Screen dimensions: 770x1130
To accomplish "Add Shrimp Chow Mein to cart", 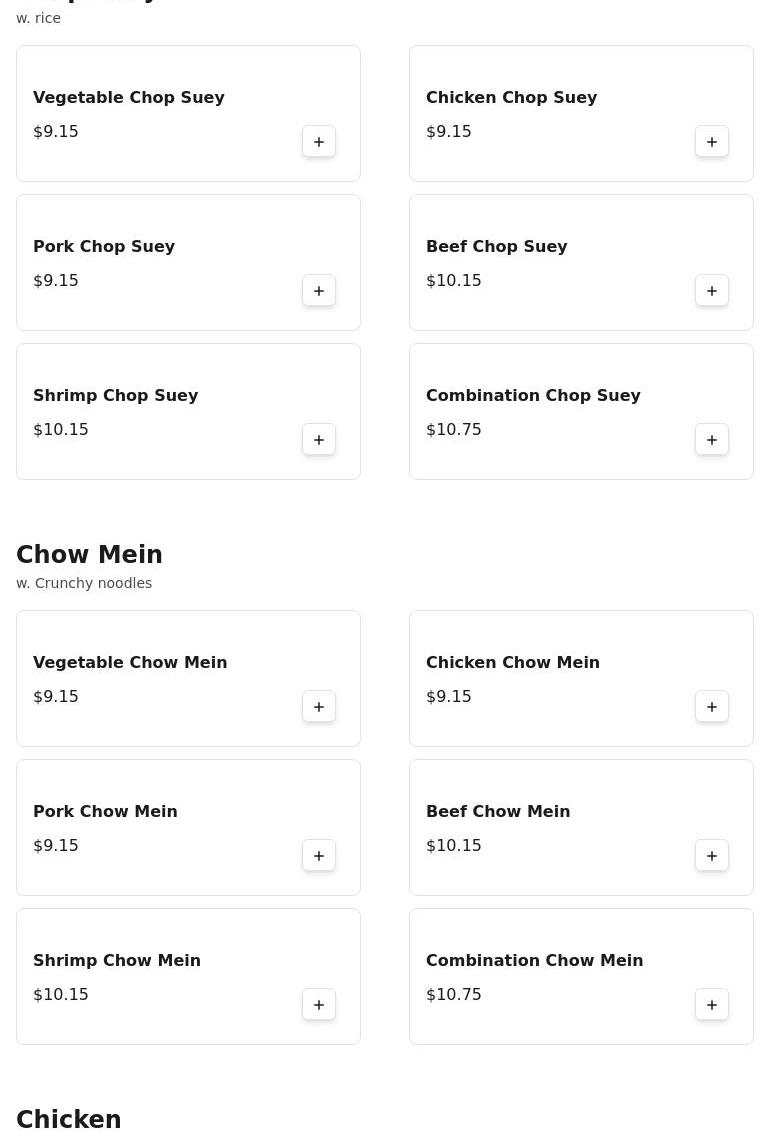I will 319,1005.
